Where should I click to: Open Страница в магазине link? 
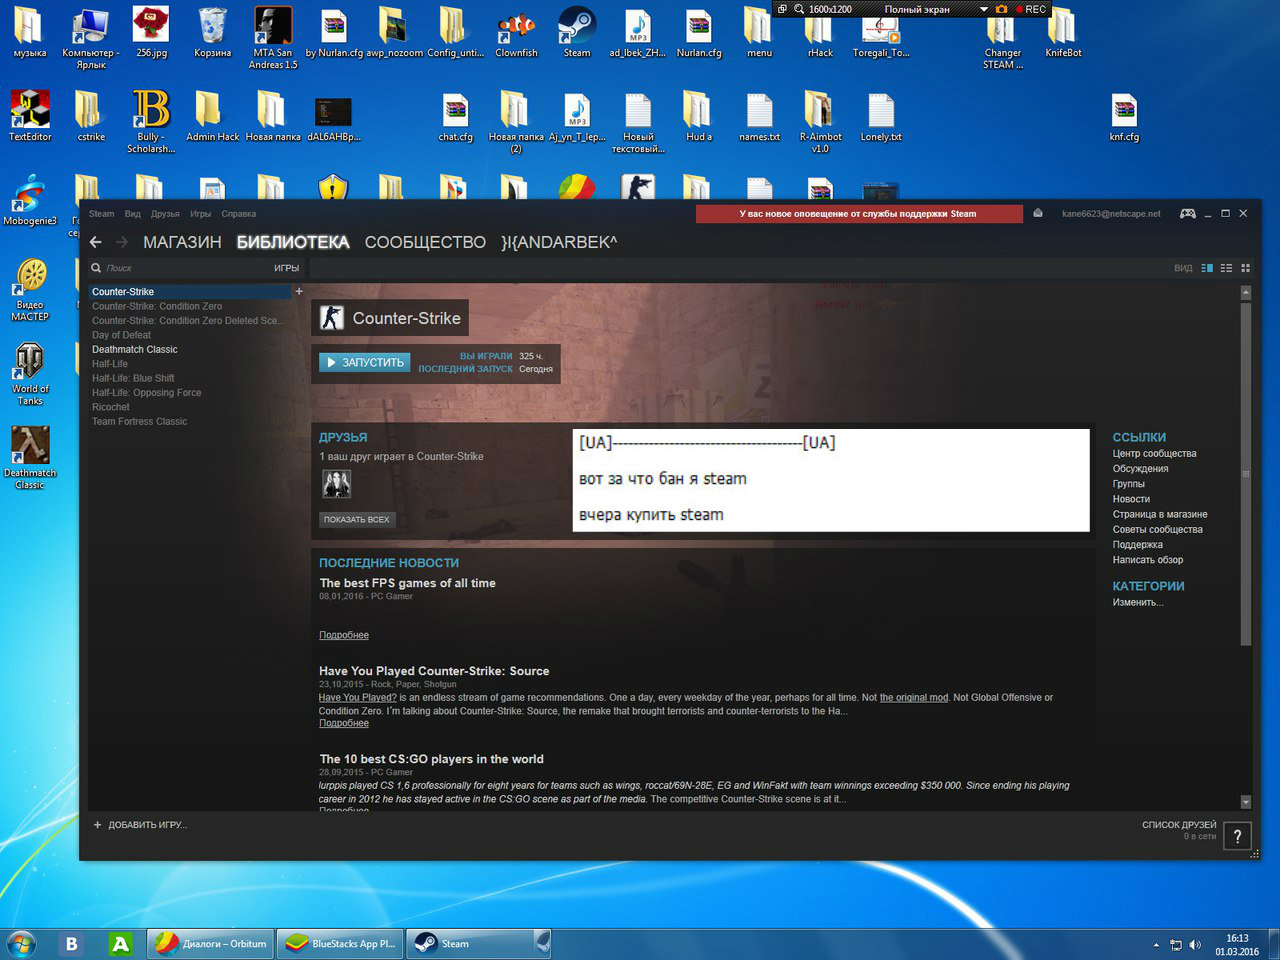click(1160, 514)
